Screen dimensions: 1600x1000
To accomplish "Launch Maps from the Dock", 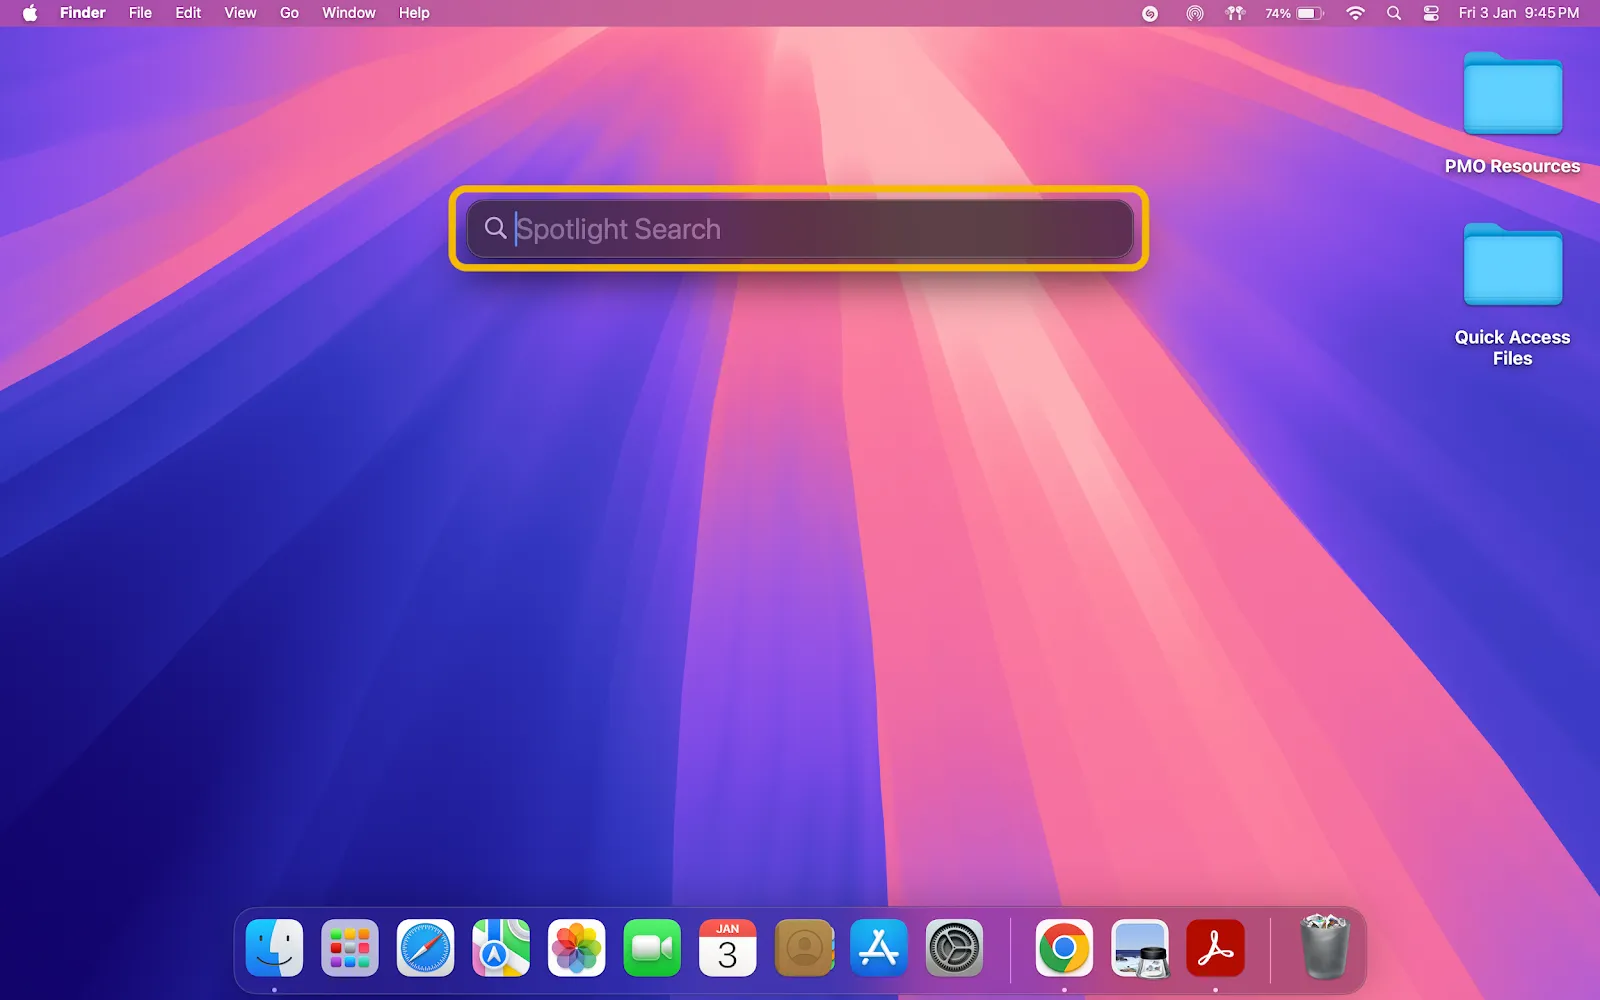I will click(501, 948).
